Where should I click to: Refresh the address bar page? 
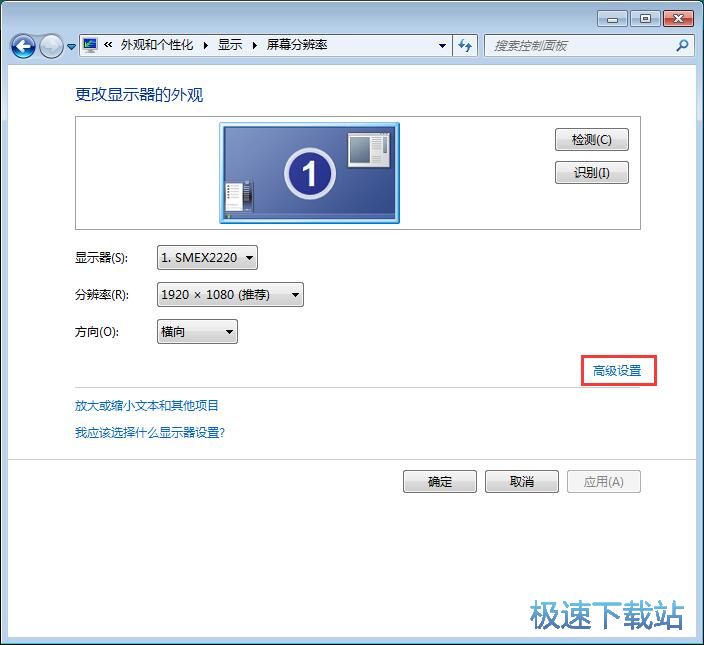465,45
